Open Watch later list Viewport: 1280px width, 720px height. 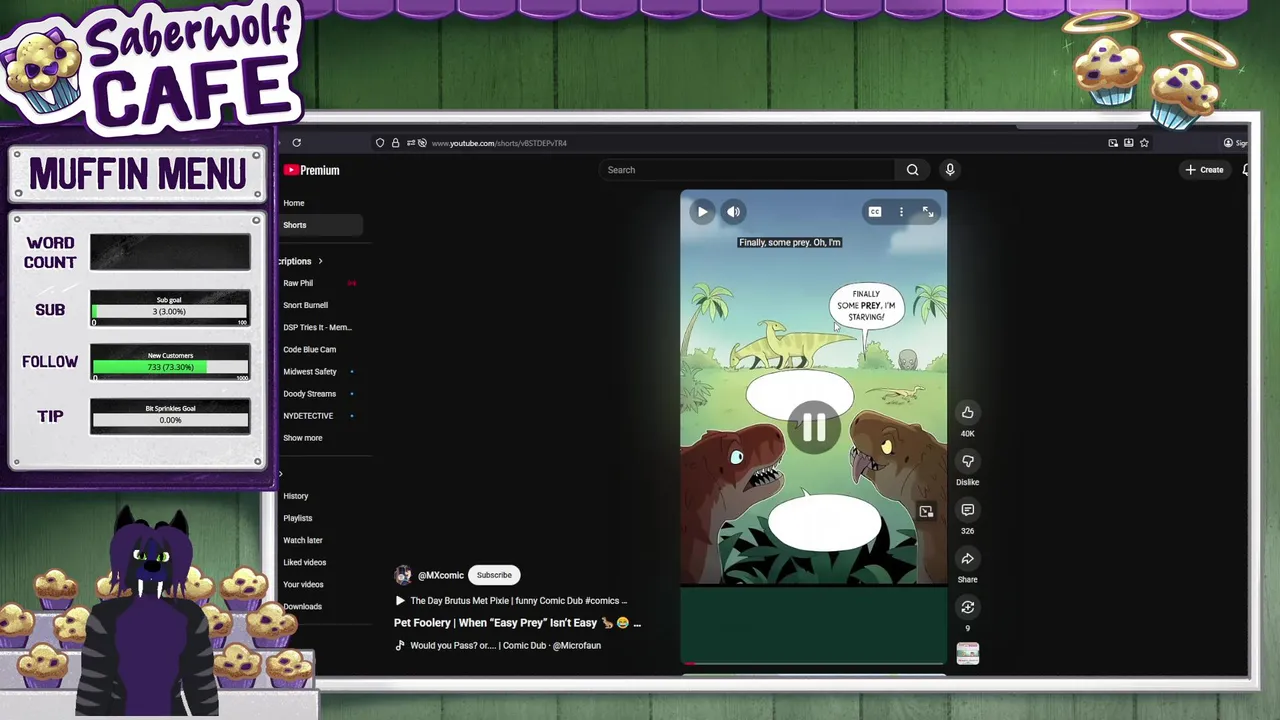click(x=302, y=540)
